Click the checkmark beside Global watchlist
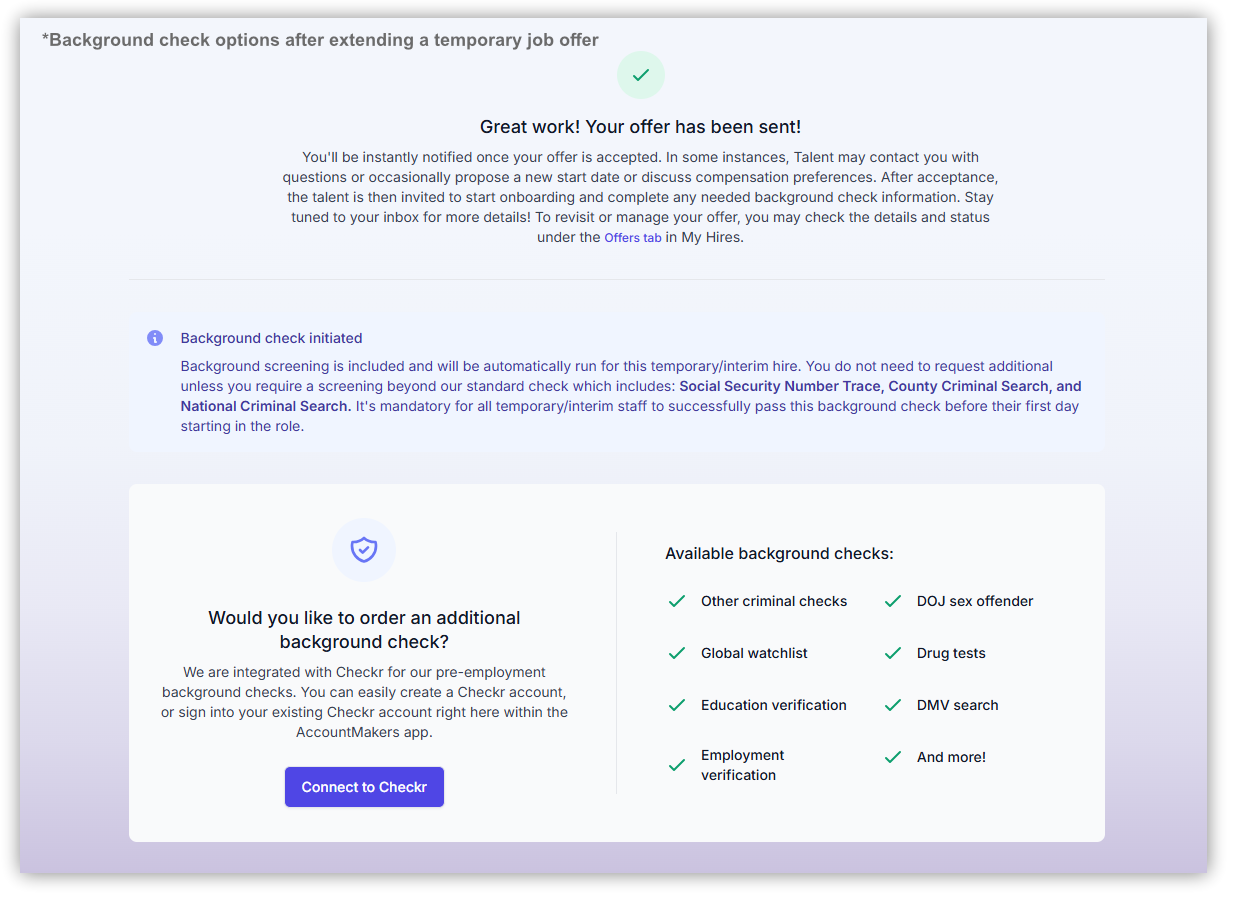1234x900 pixels. point(677,653)
